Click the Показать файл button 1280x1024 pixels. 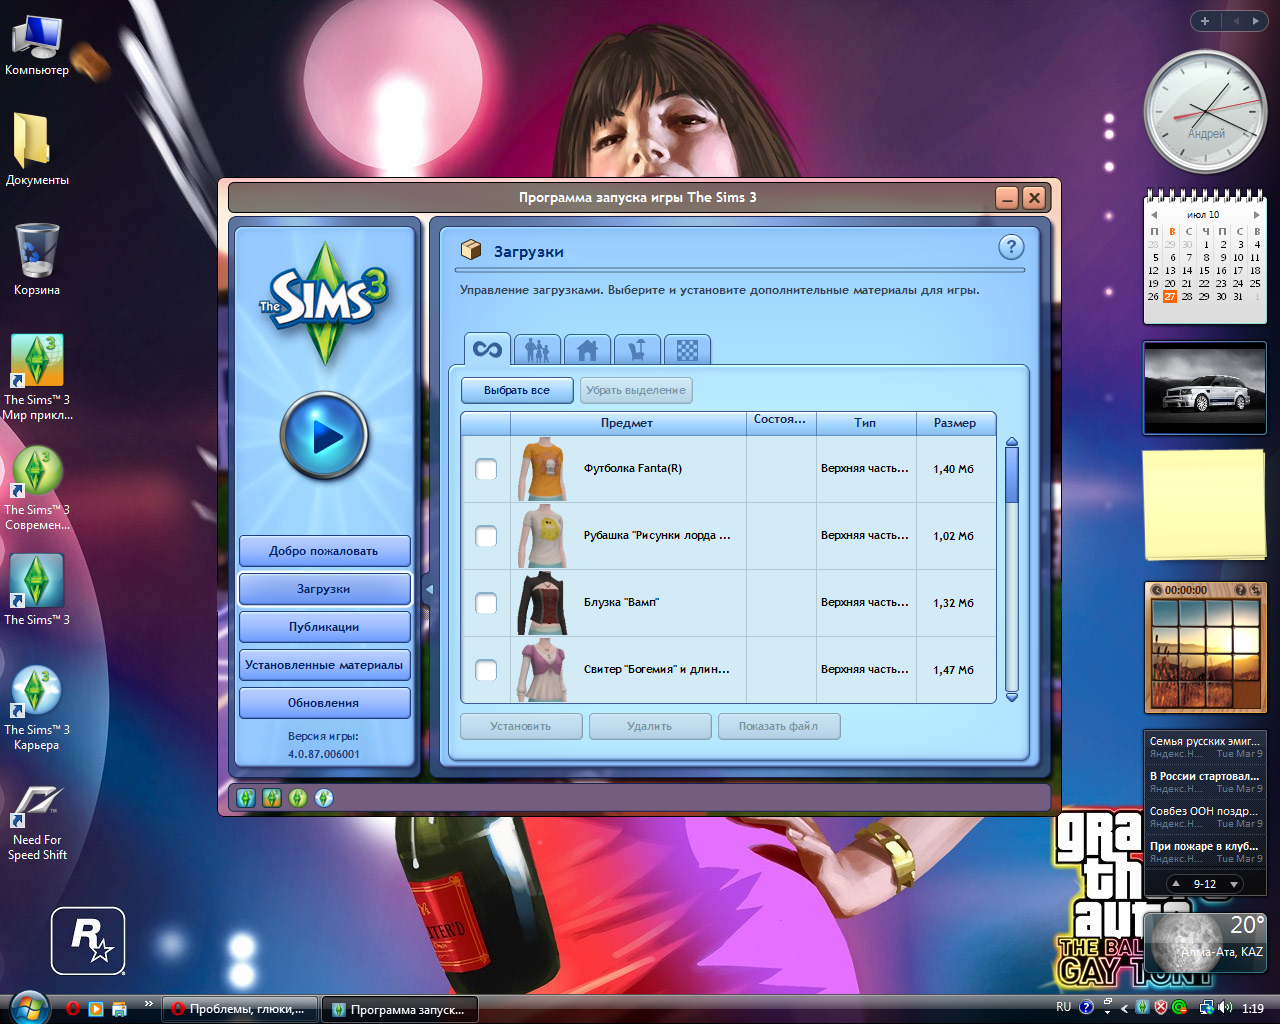(x=779, y=726)
